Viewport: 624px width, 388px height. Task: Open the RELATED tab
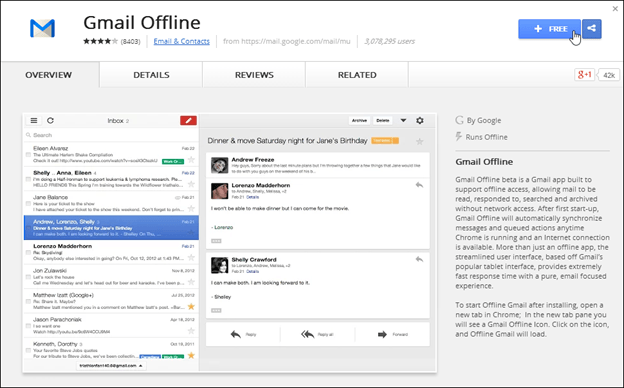pos(357,75)
